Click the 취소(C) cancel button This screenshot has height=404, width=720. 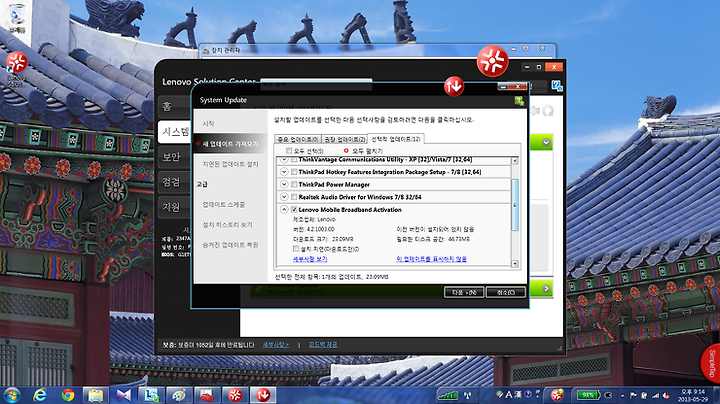pyautogui.click(x=506, y=292)
